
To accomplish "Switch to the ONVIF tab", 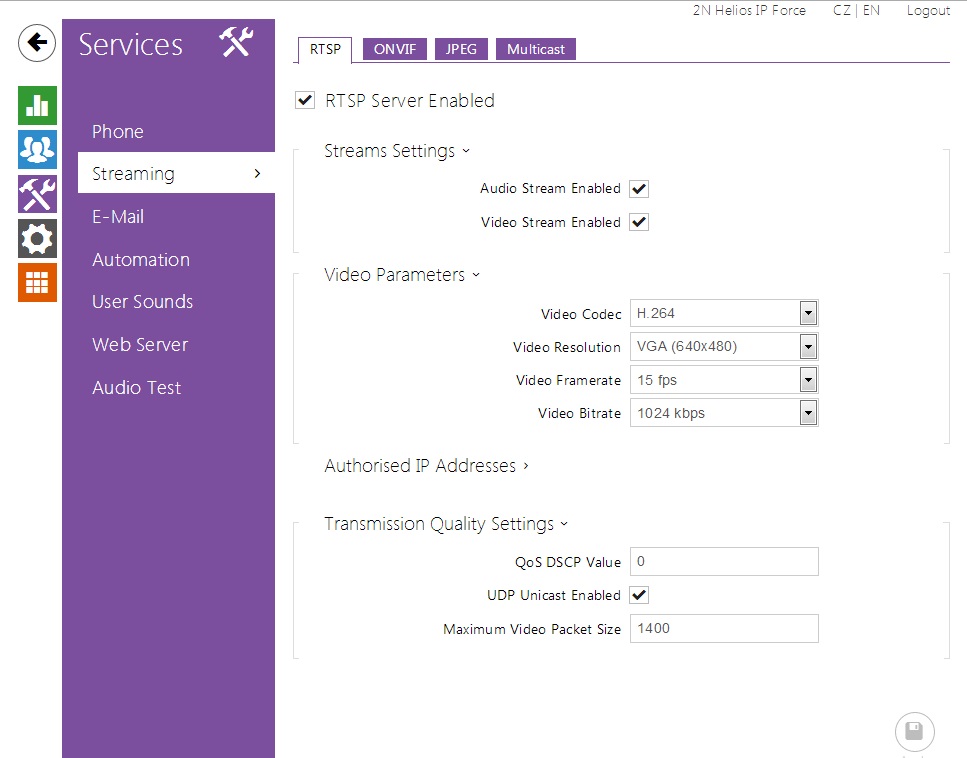I will tap(394, 49).
